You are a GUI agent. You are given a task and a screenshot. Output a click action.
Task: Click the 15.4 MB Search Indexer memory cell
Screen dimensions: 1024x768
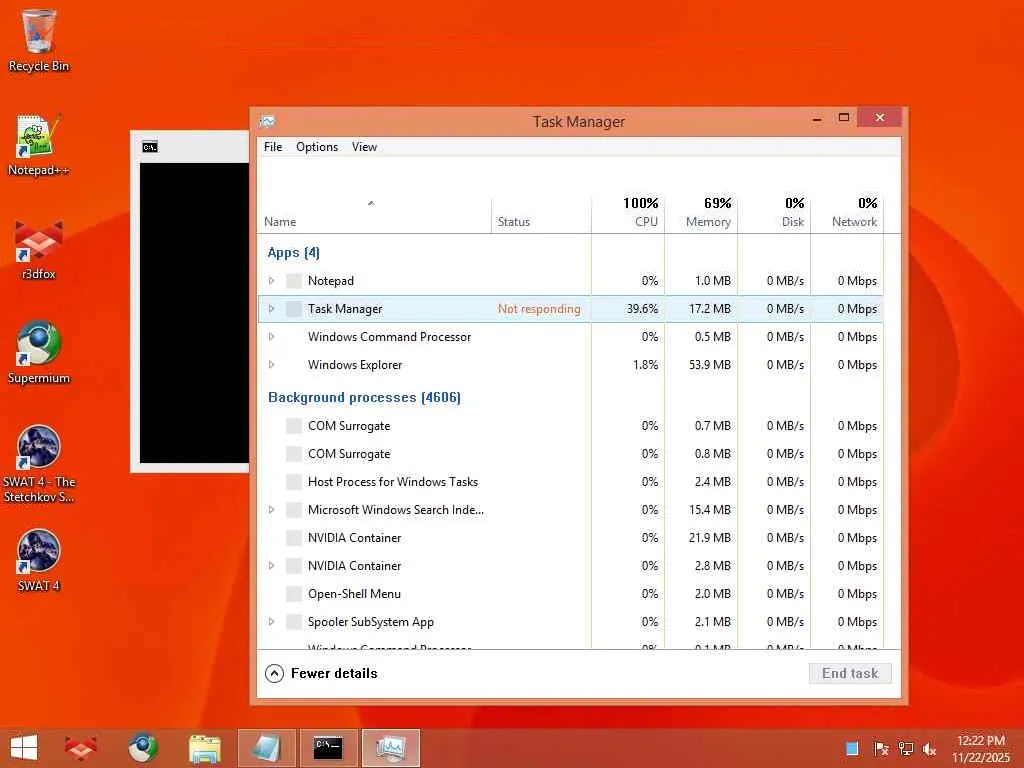click(710, 510)
